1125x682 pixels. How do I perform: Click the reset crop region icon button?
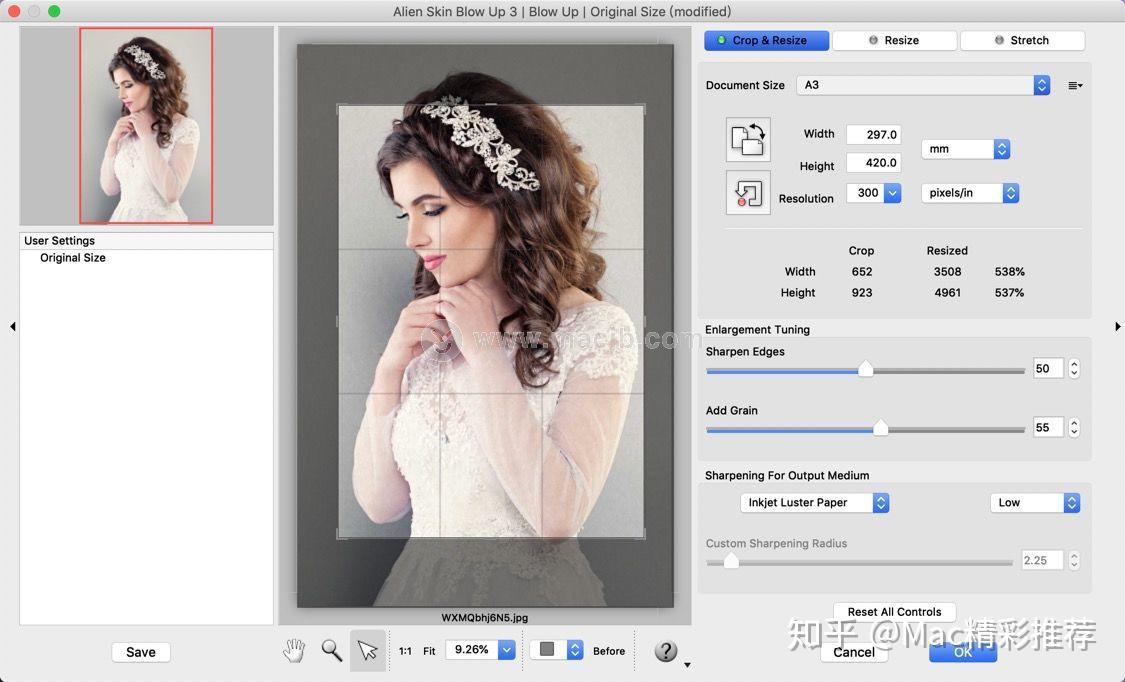748,192
